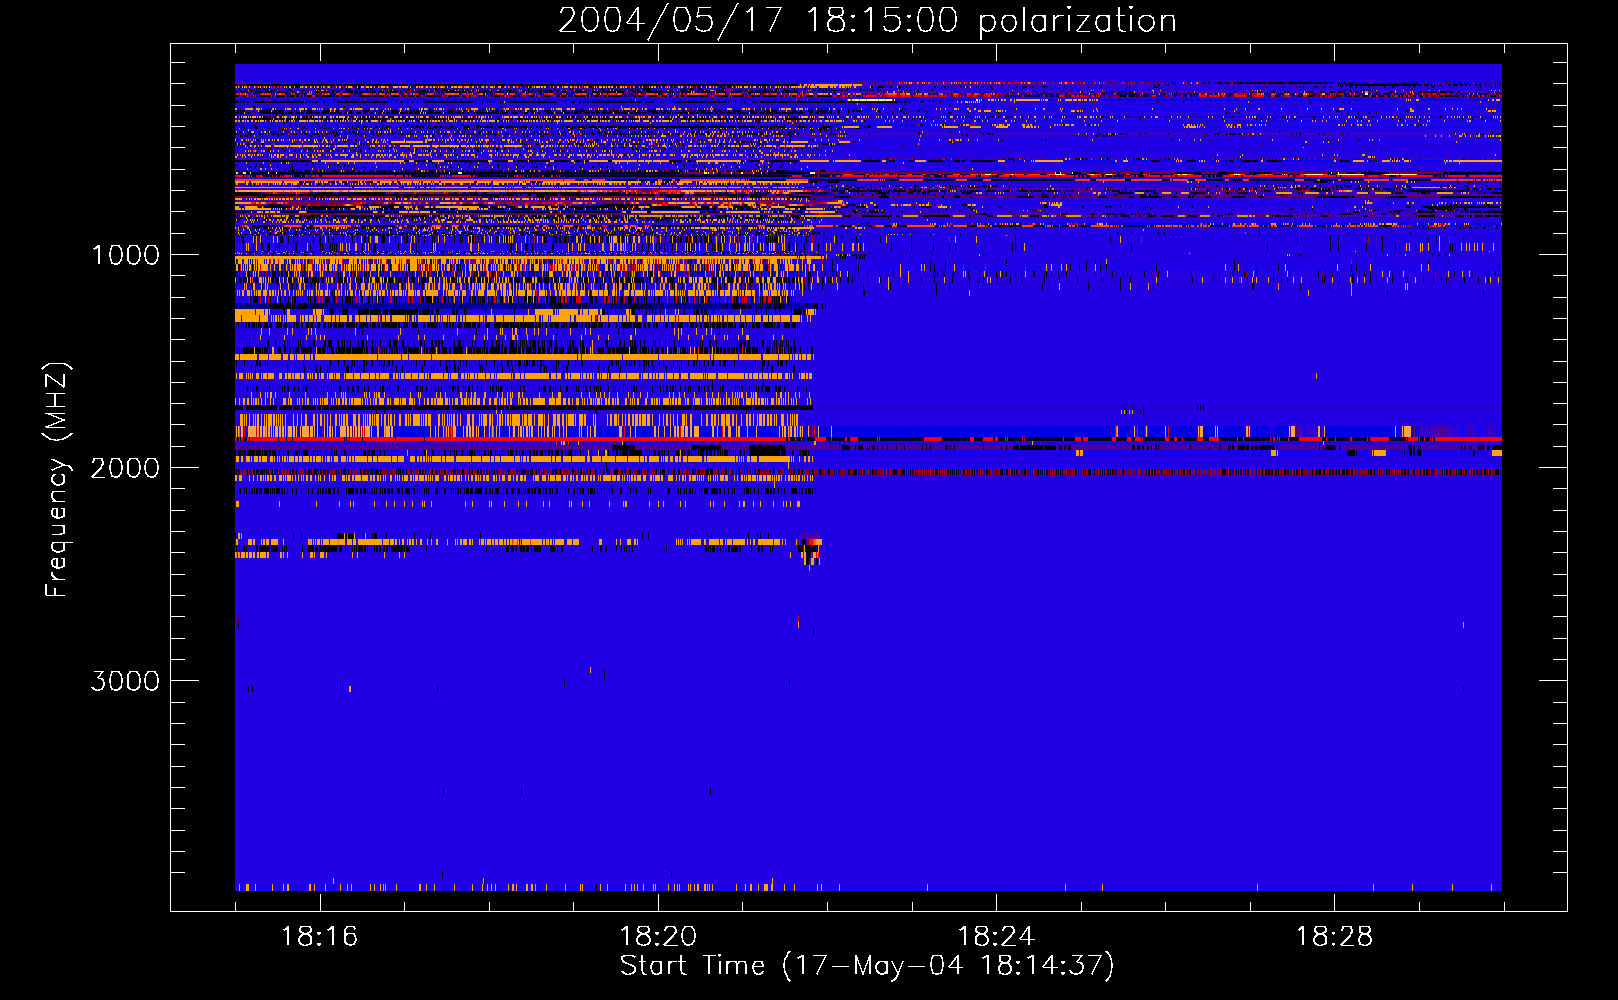1618x1000 pixels.
Task: Click the 18:16 time tick label
Action: (x=320, y=936)
